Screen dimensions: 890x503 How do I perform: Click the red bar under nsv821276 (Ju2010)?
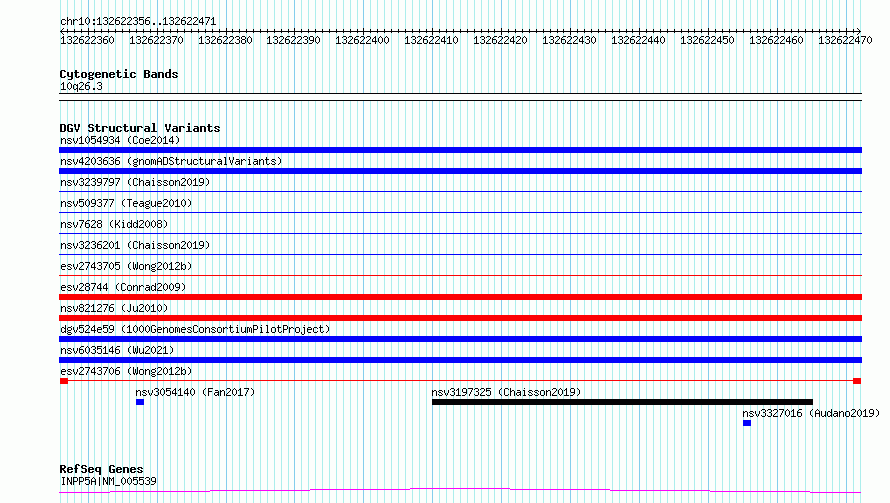(x=460, y=318)
